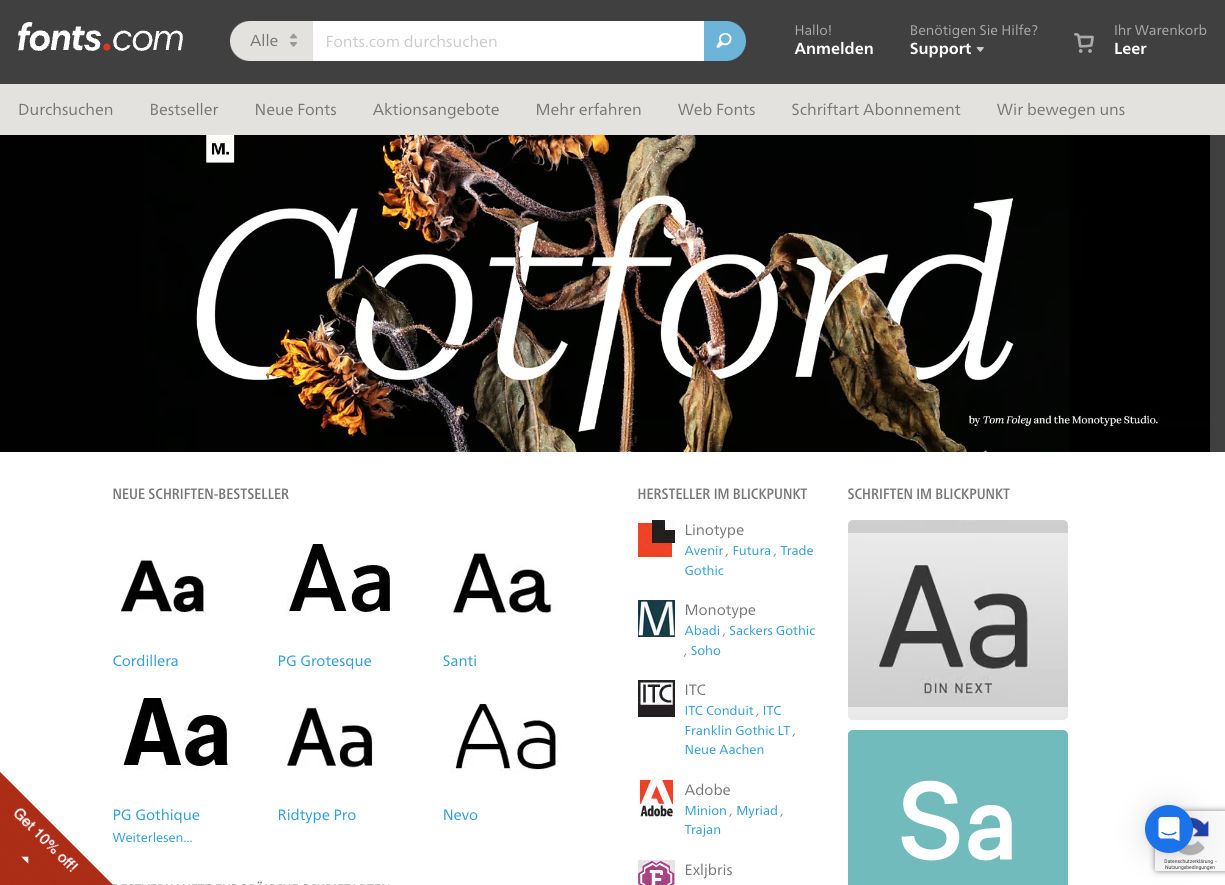1225x885 pixels.
Task: Select the Avenir font link under Linotype
Action: pyautogui.click(x=703, y=550)
